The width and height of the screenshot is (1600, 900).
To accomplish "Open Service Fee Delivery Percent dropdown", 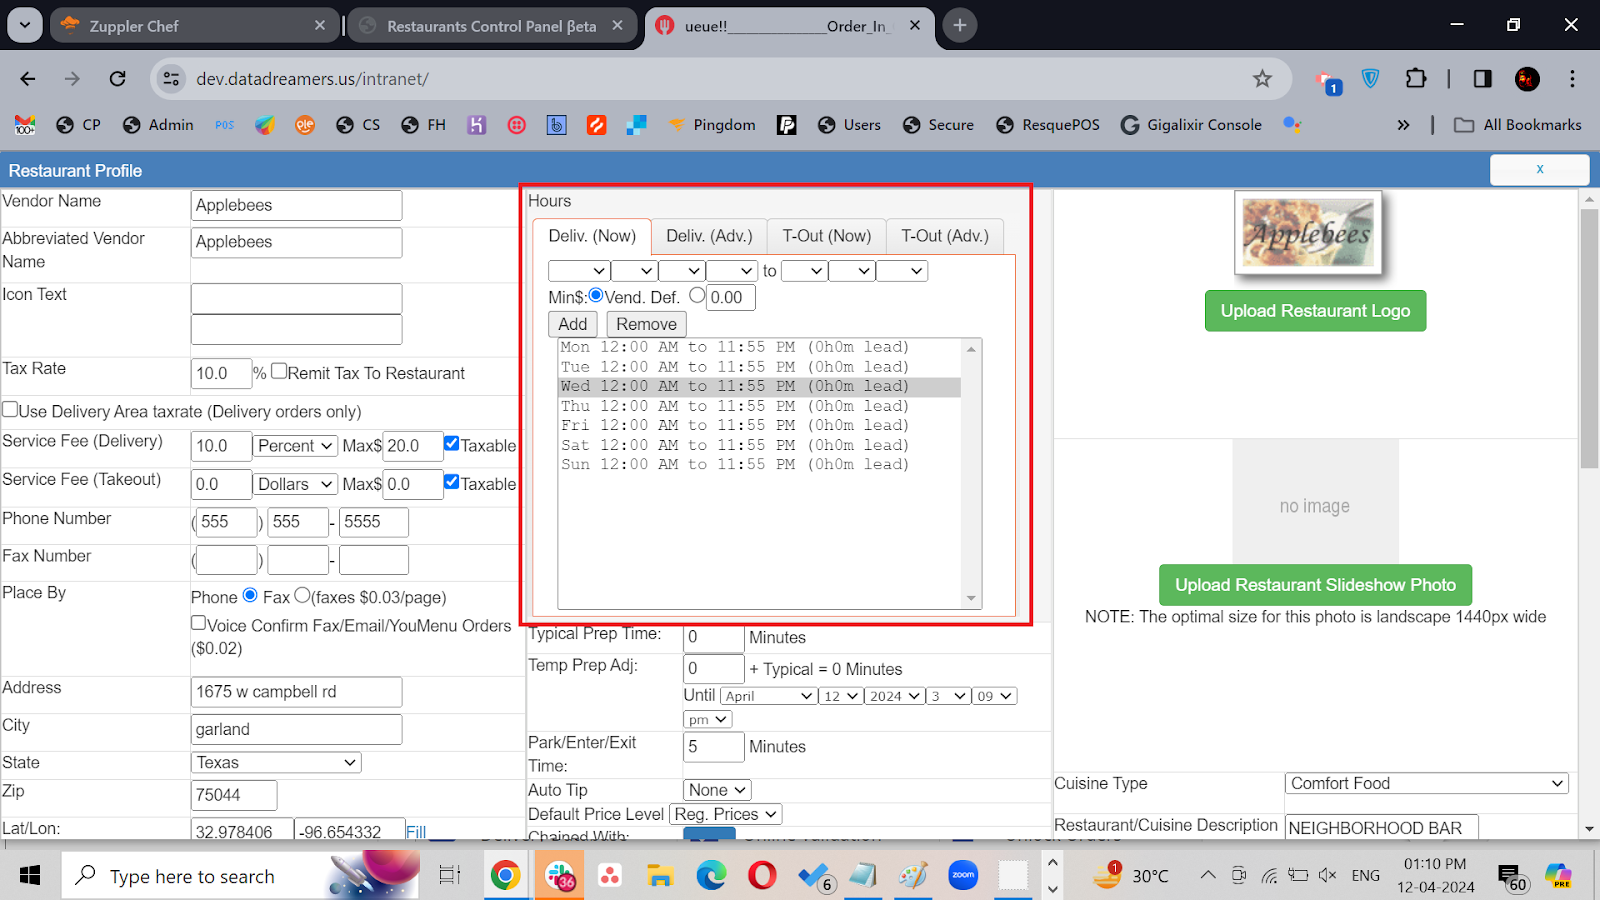I will click(x=295, y=446).
